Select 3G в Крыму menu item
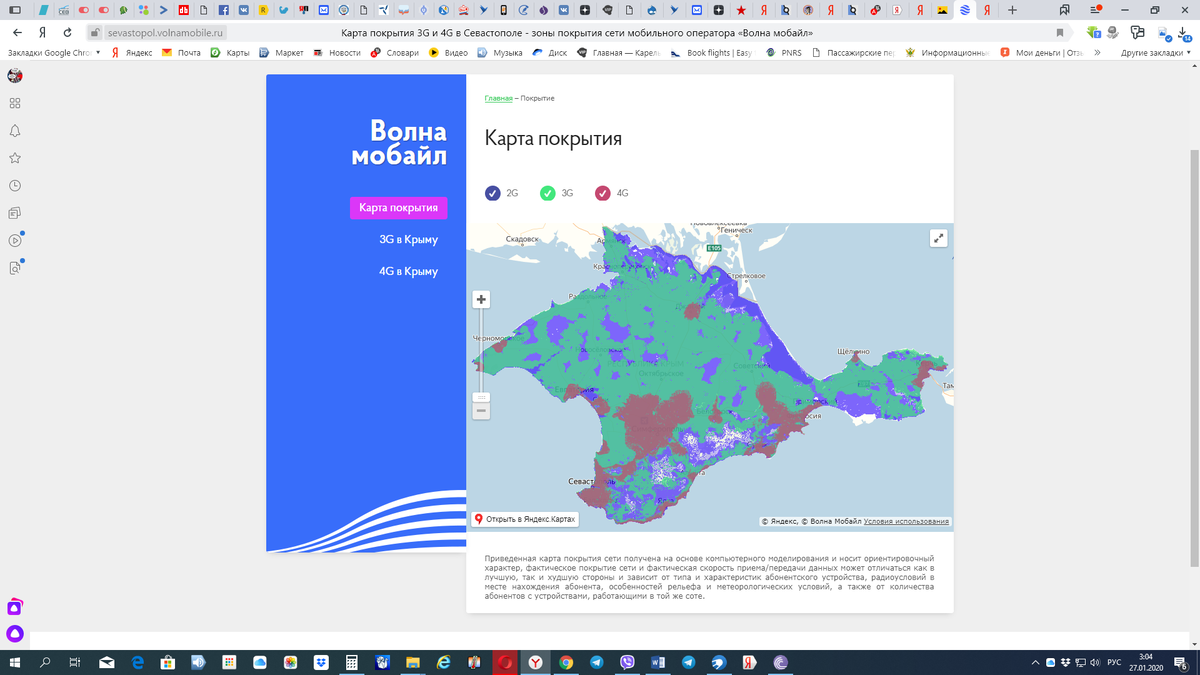 (x=408, y=240)
